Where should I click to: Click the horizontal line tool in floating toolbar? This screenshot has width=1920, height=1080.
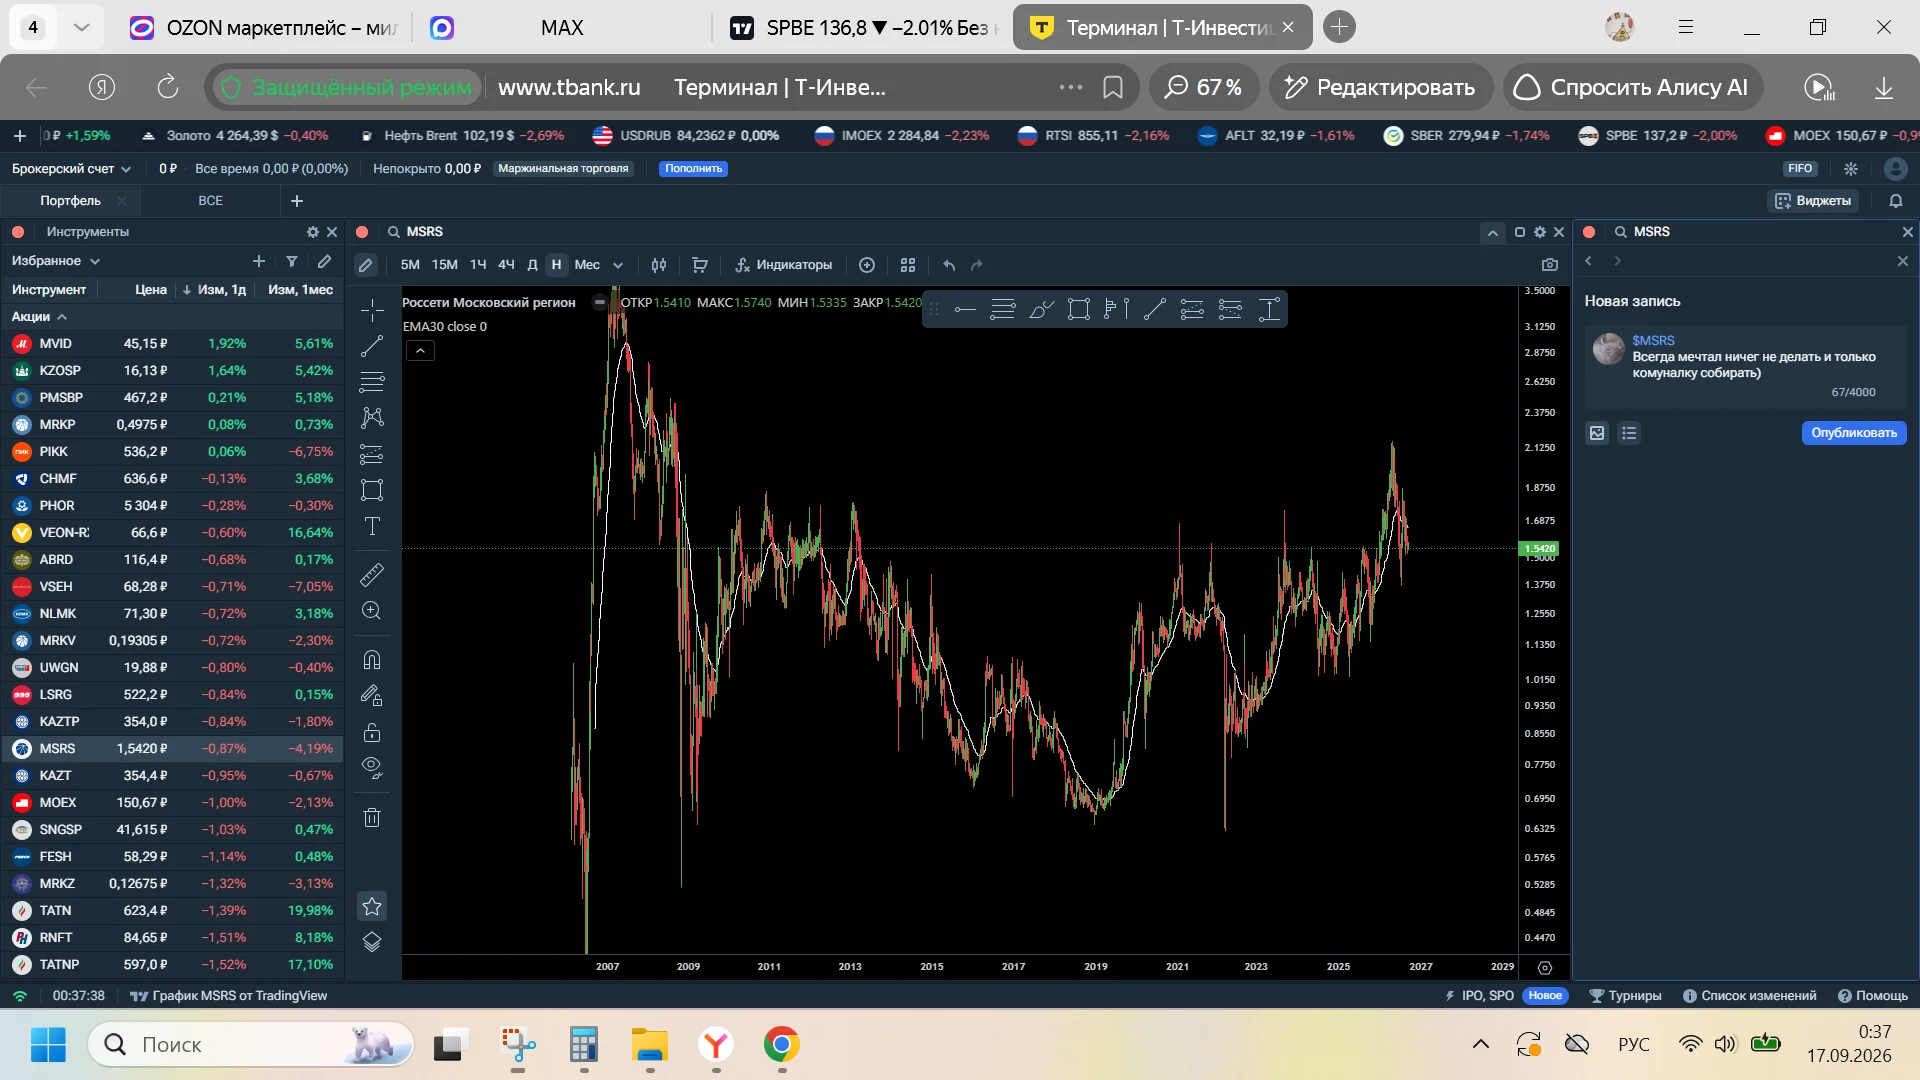965,310
